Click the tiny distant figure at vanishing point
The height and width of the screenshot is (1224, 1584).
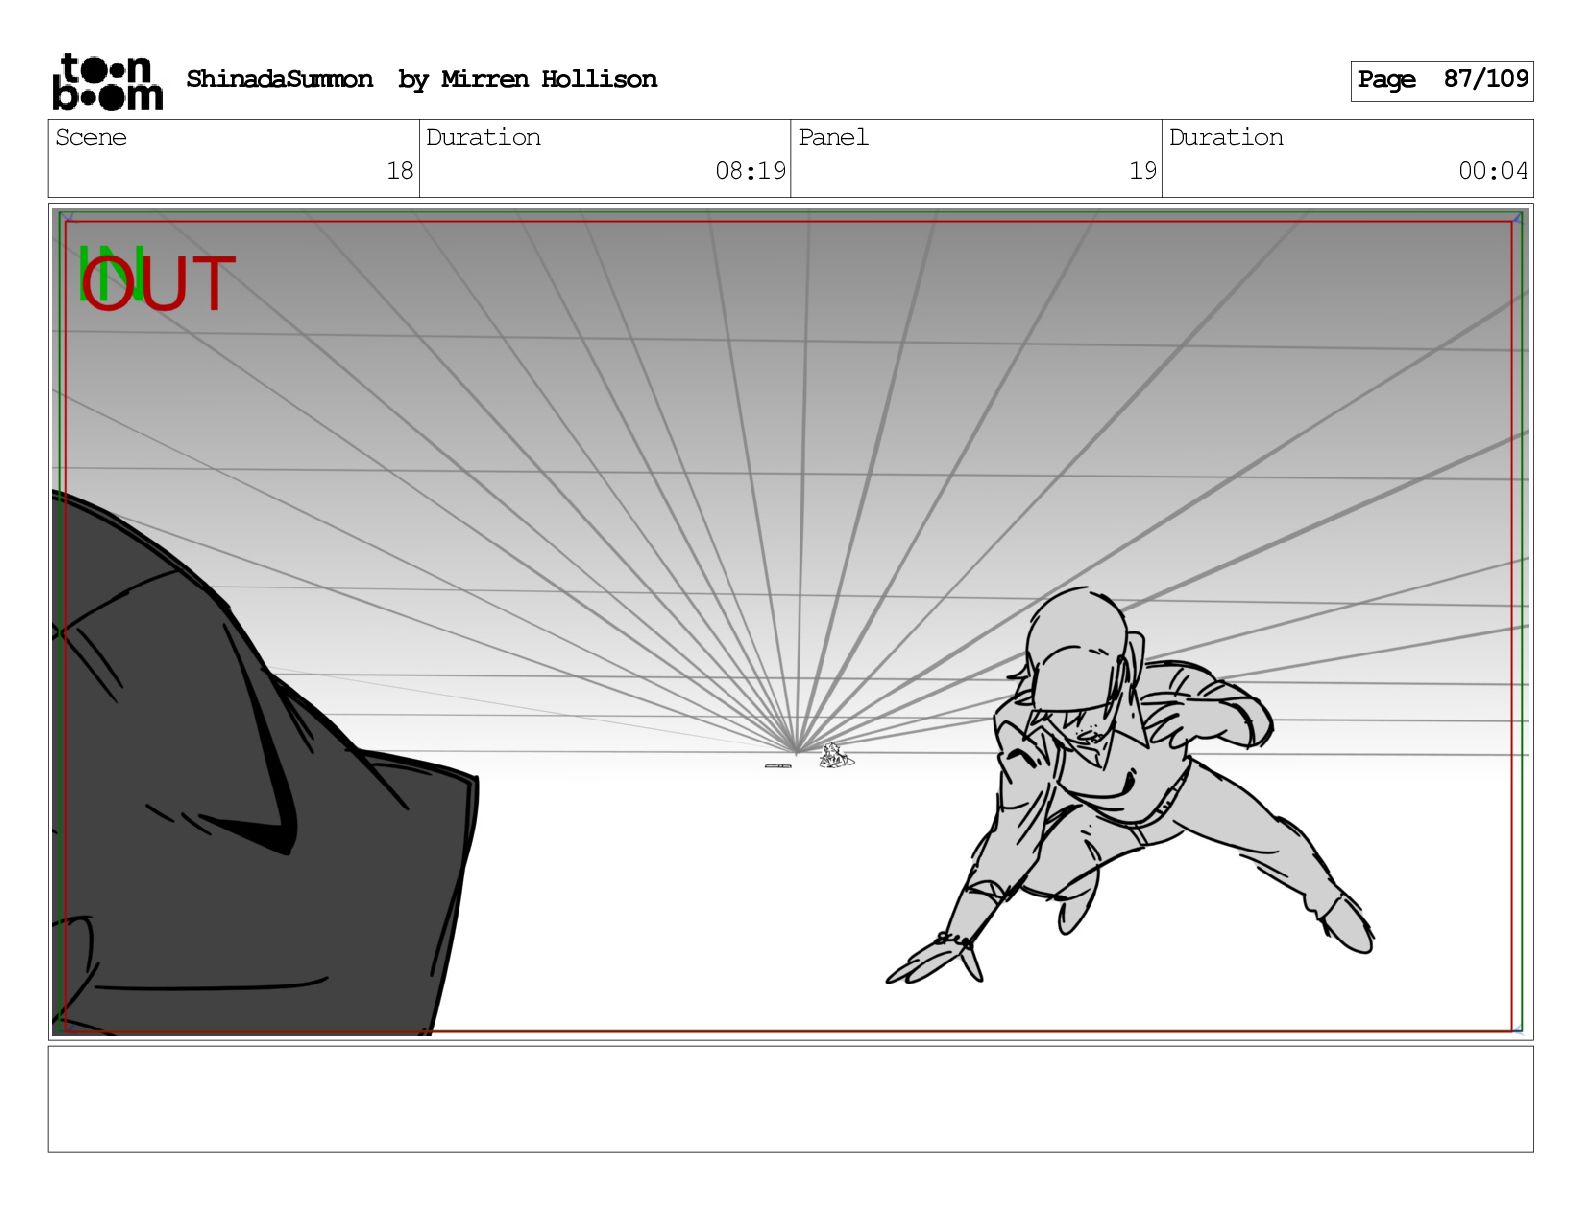(835, 756)
